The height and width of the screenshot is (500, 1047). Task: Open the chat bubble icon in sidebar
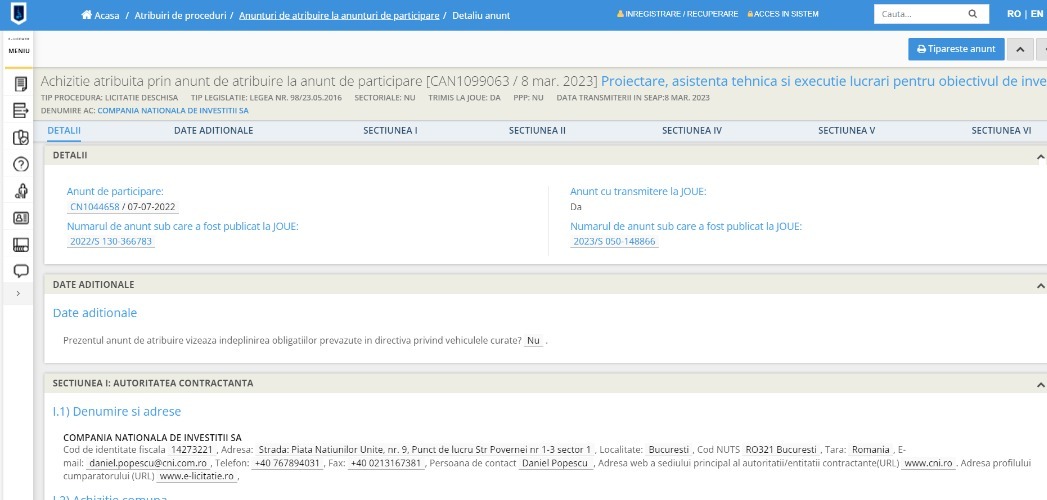21,271
